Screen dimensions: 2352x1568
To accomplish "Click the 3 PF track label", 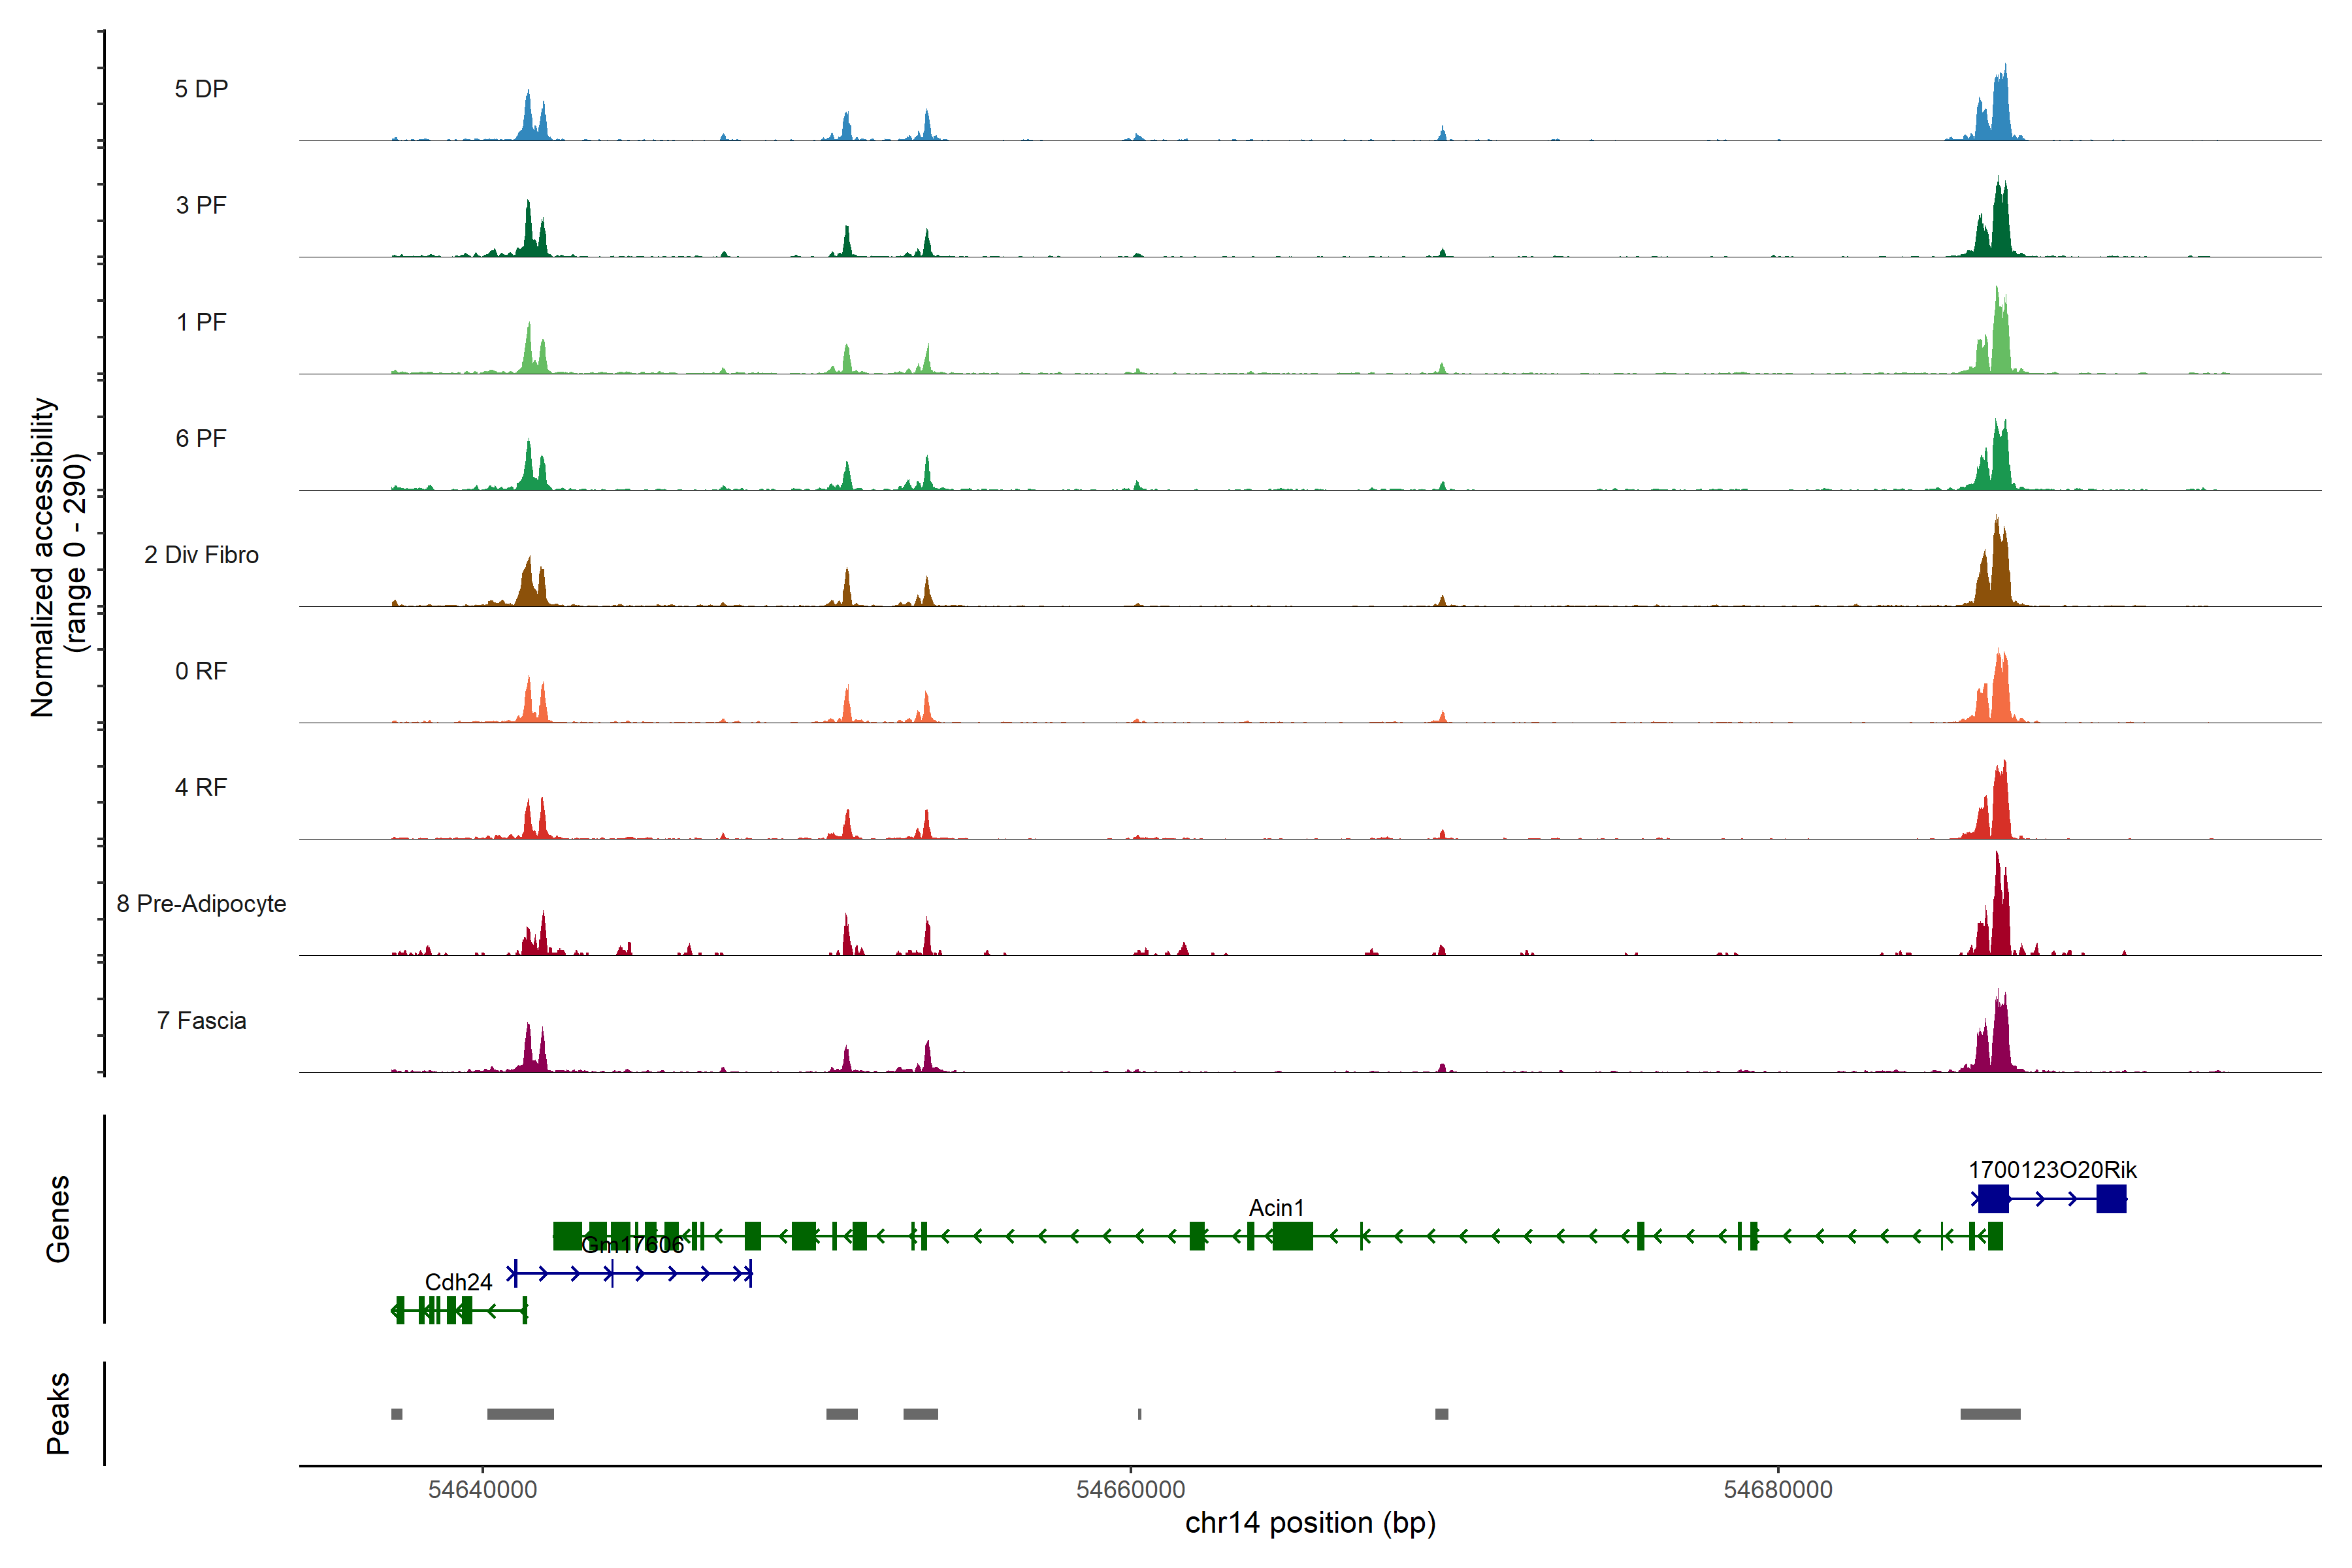I will click(201, 205).
